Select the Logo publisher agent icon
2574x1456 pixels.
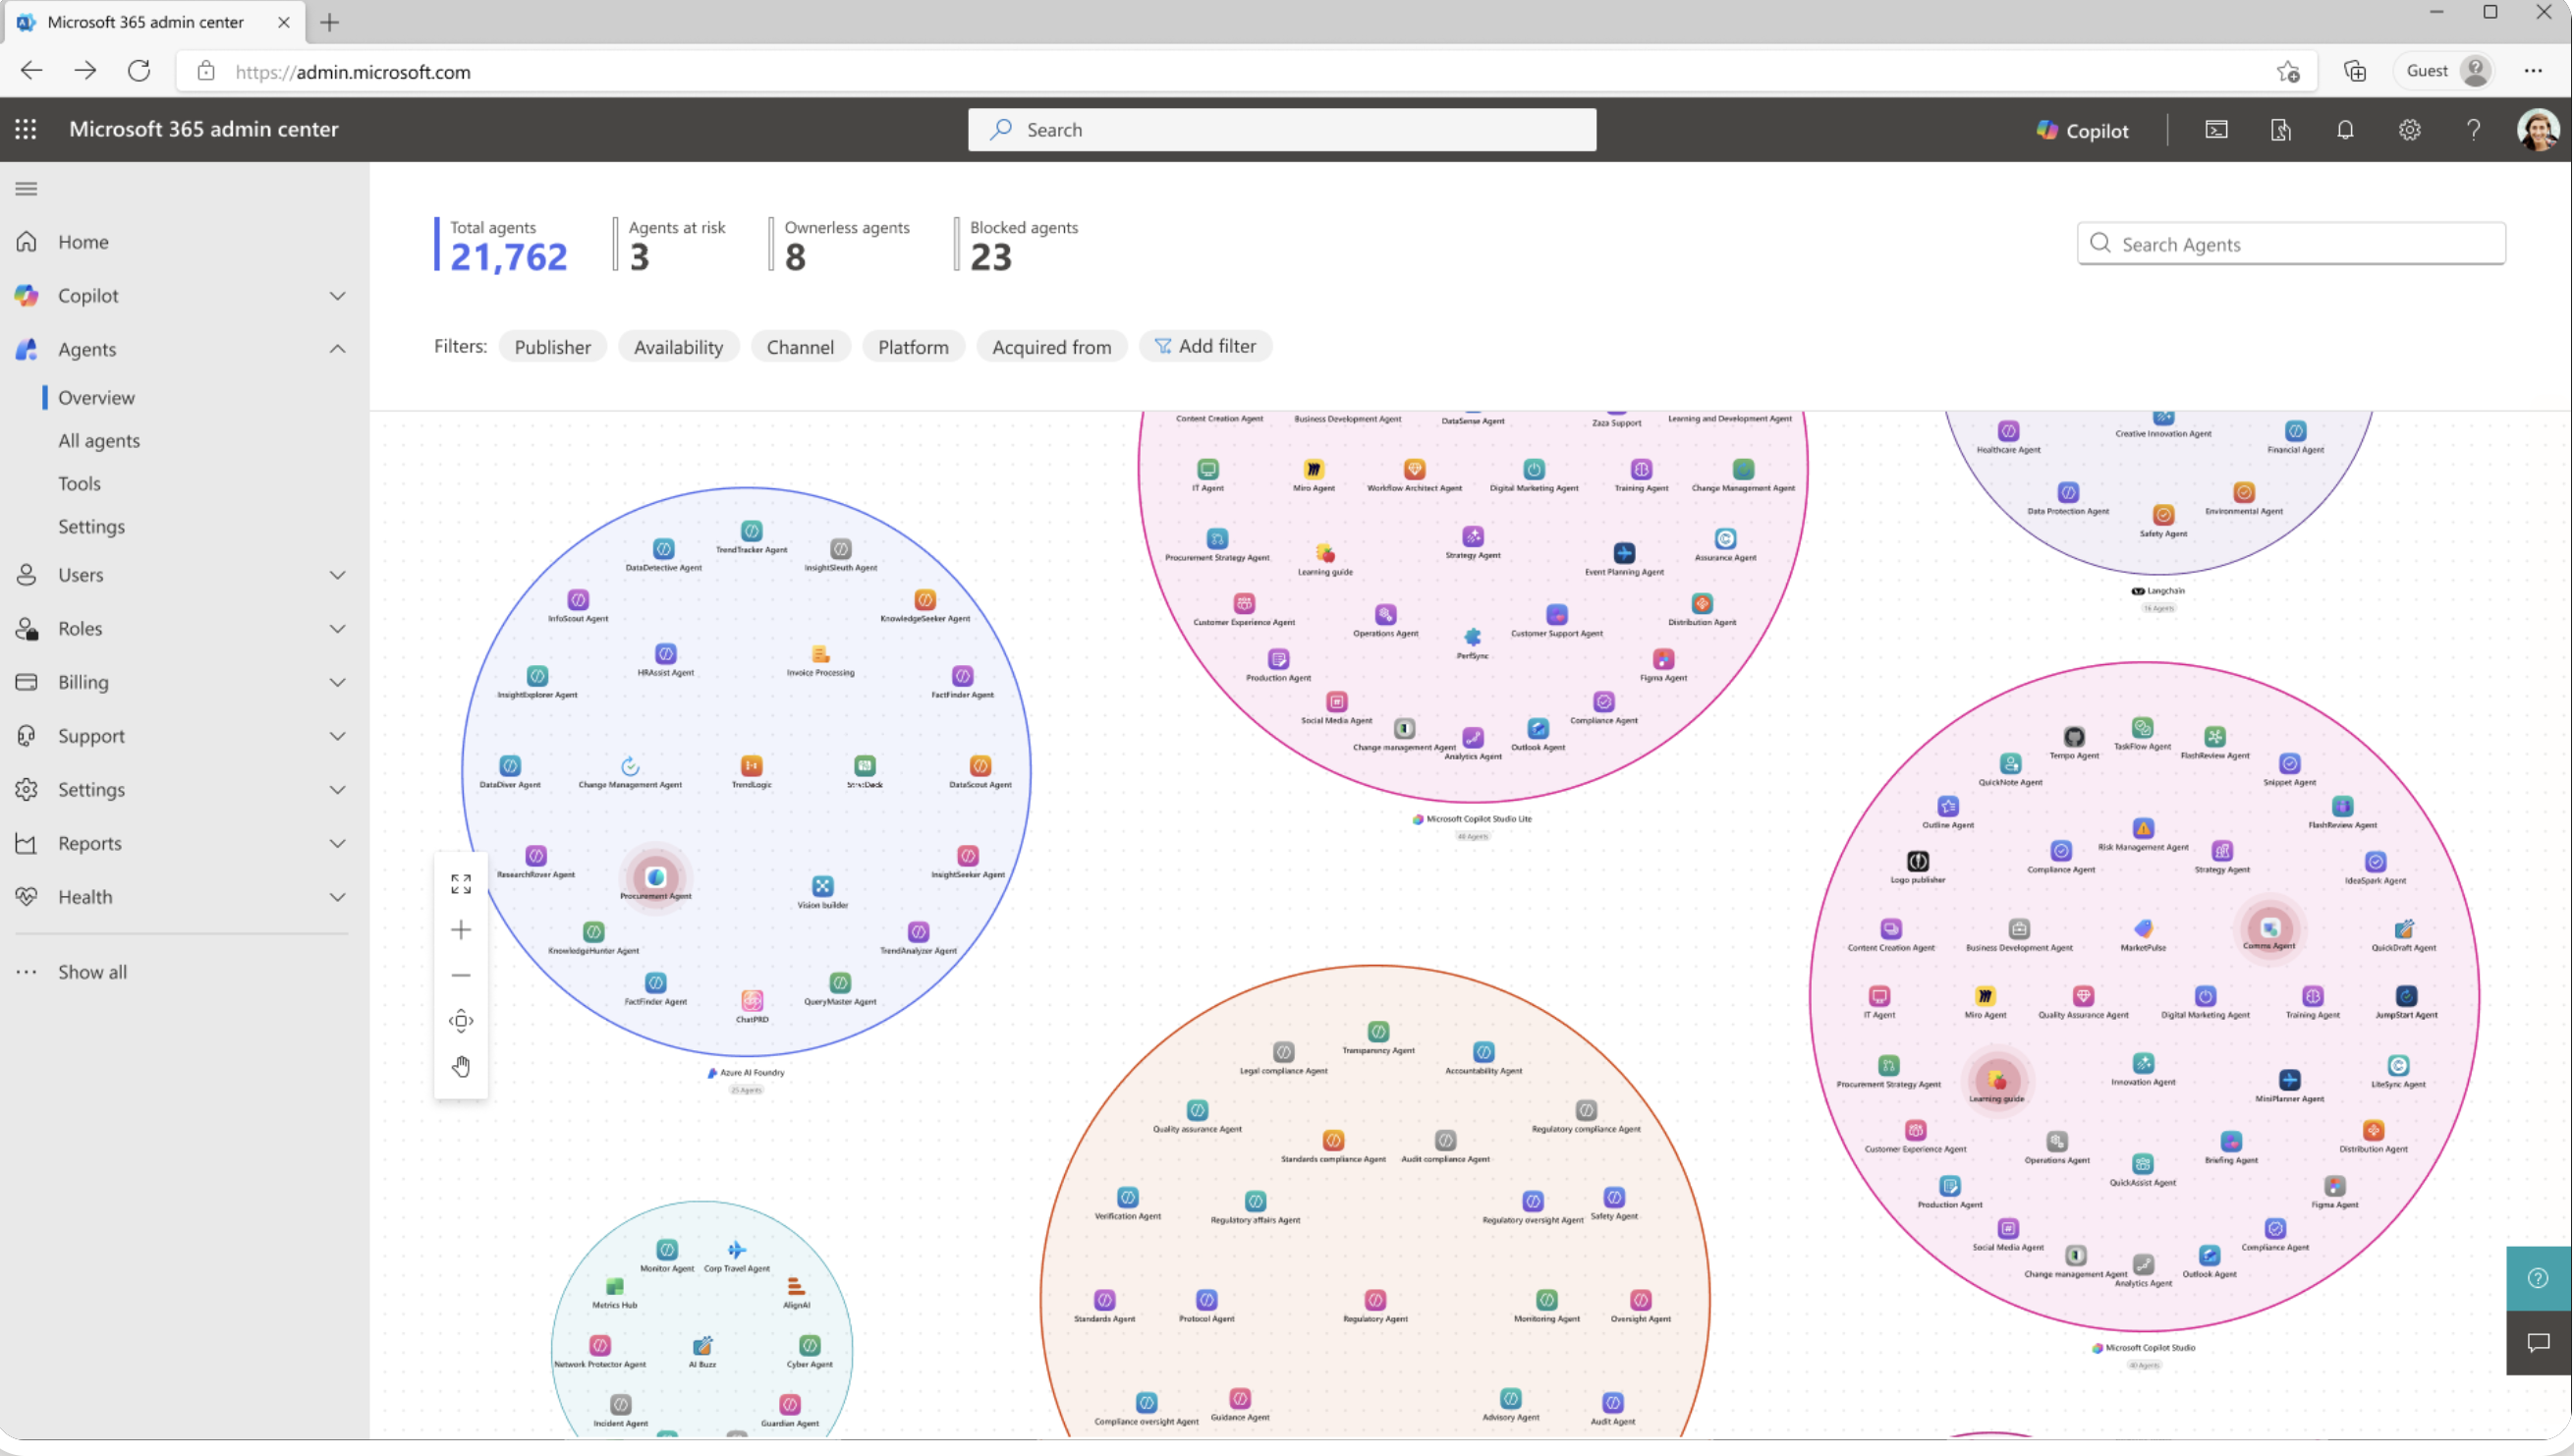[1918, 861]
